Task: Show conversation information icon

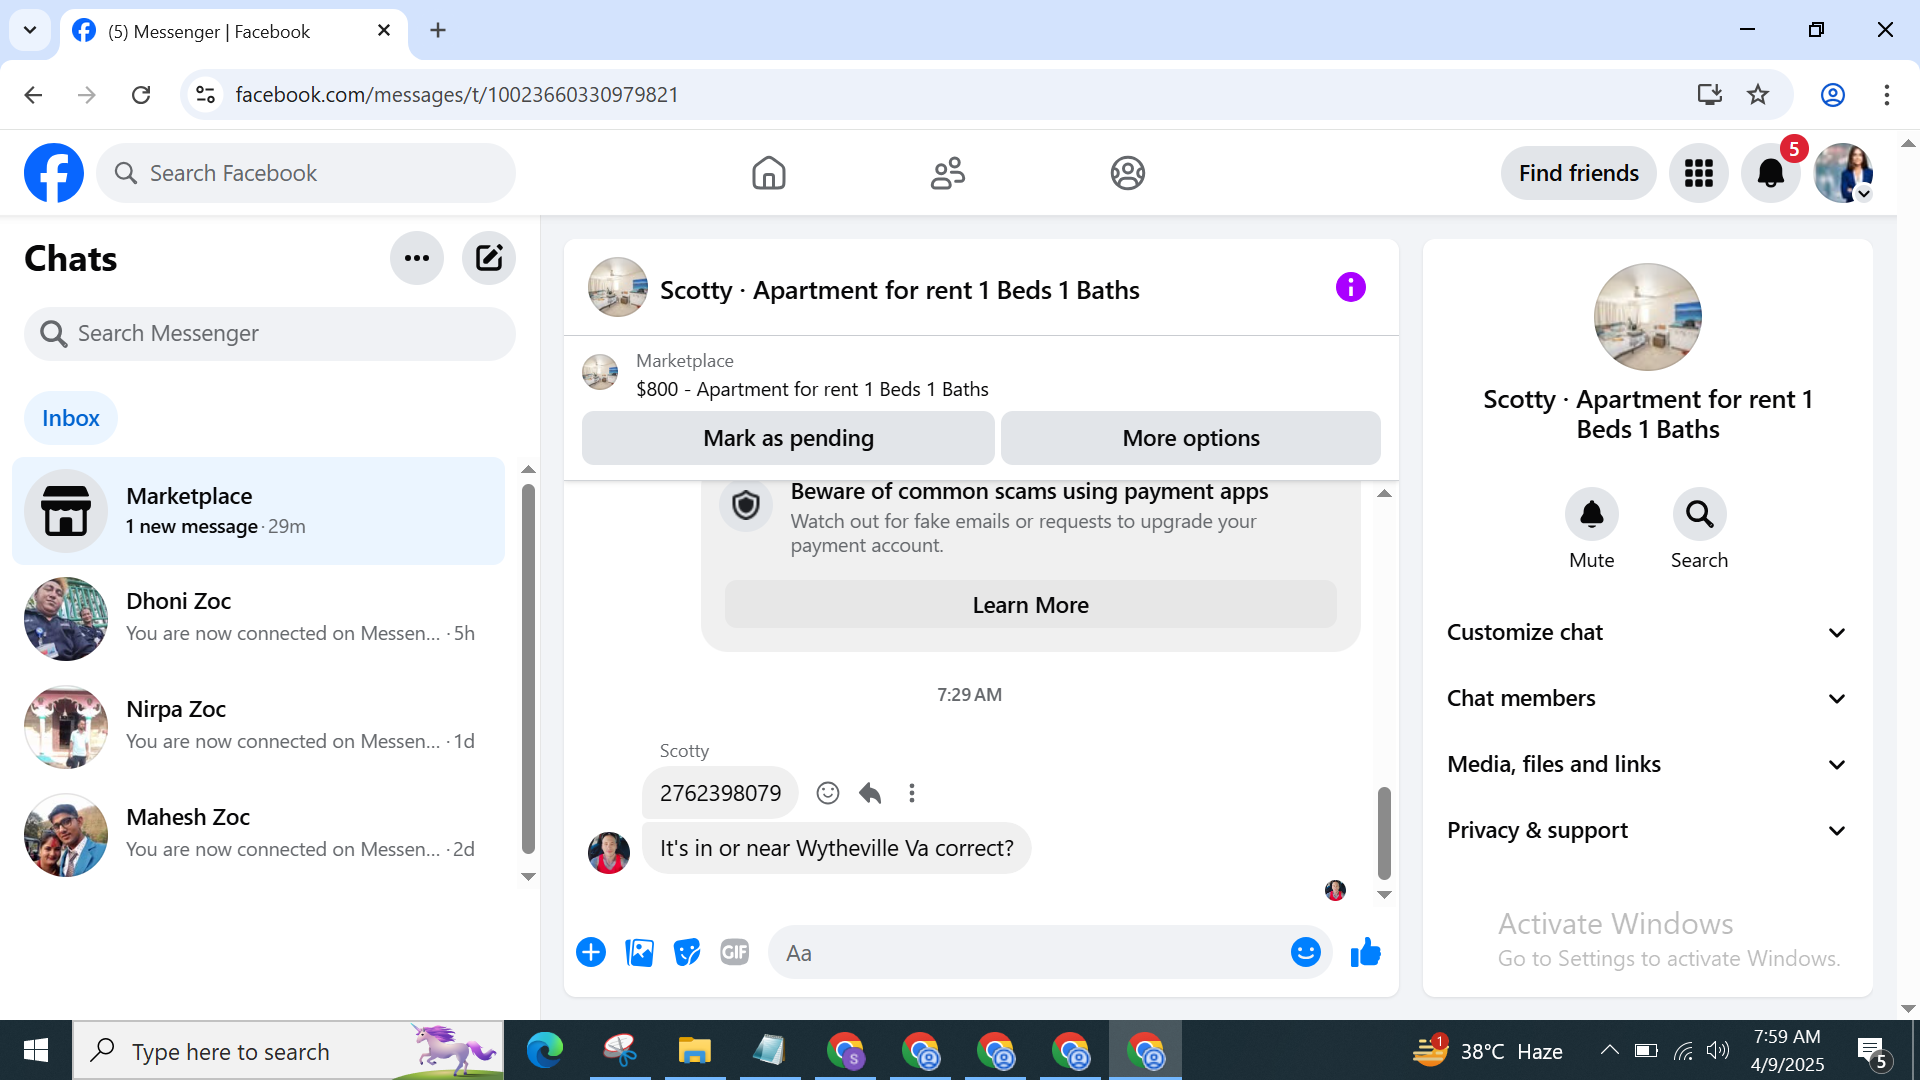Action: pyautogui.click(x=1350, y=288)
